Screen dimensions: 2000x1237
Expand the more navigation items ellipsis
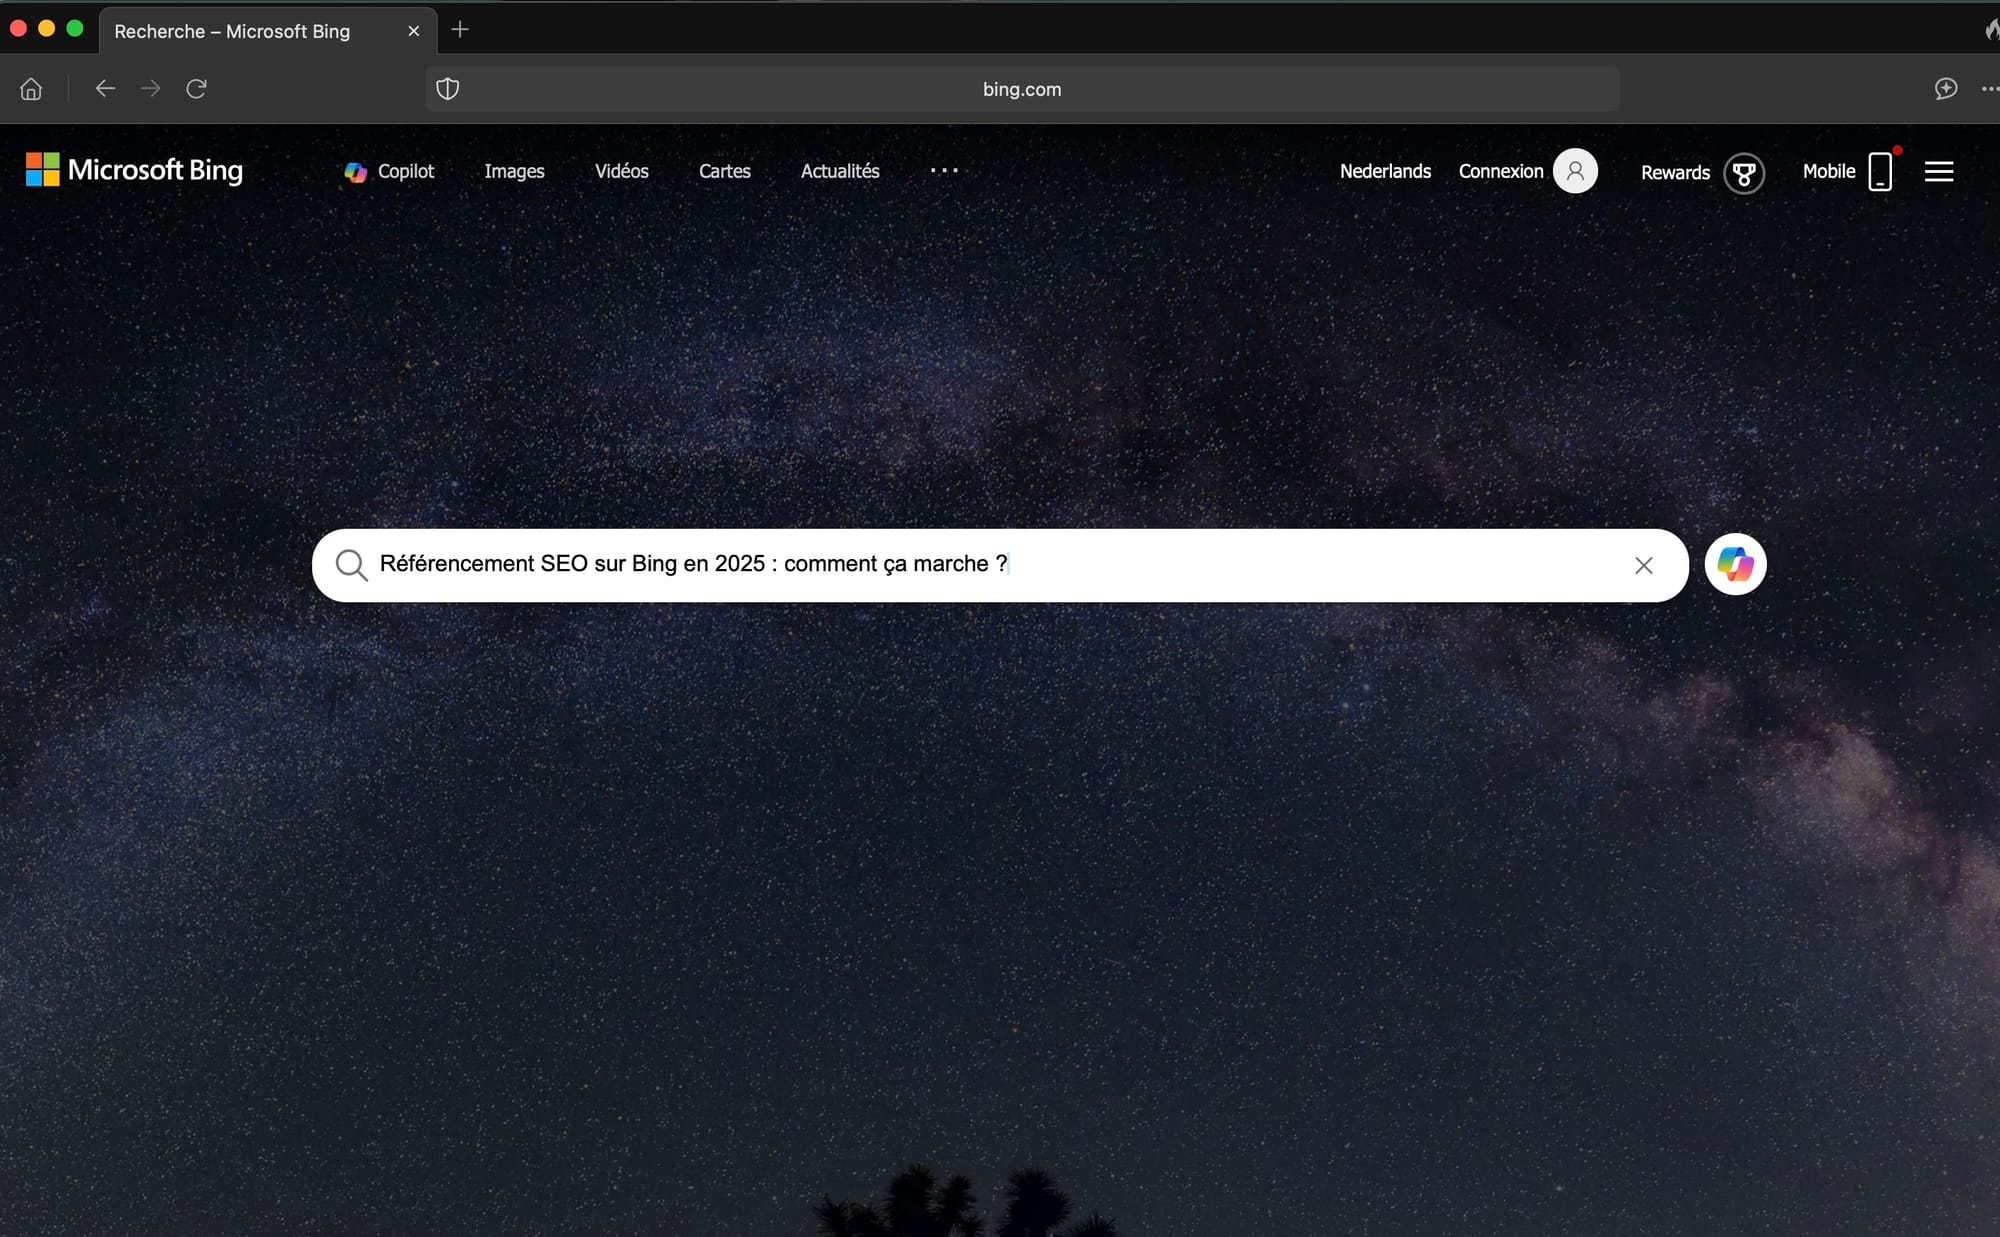(x=943, y=171)
